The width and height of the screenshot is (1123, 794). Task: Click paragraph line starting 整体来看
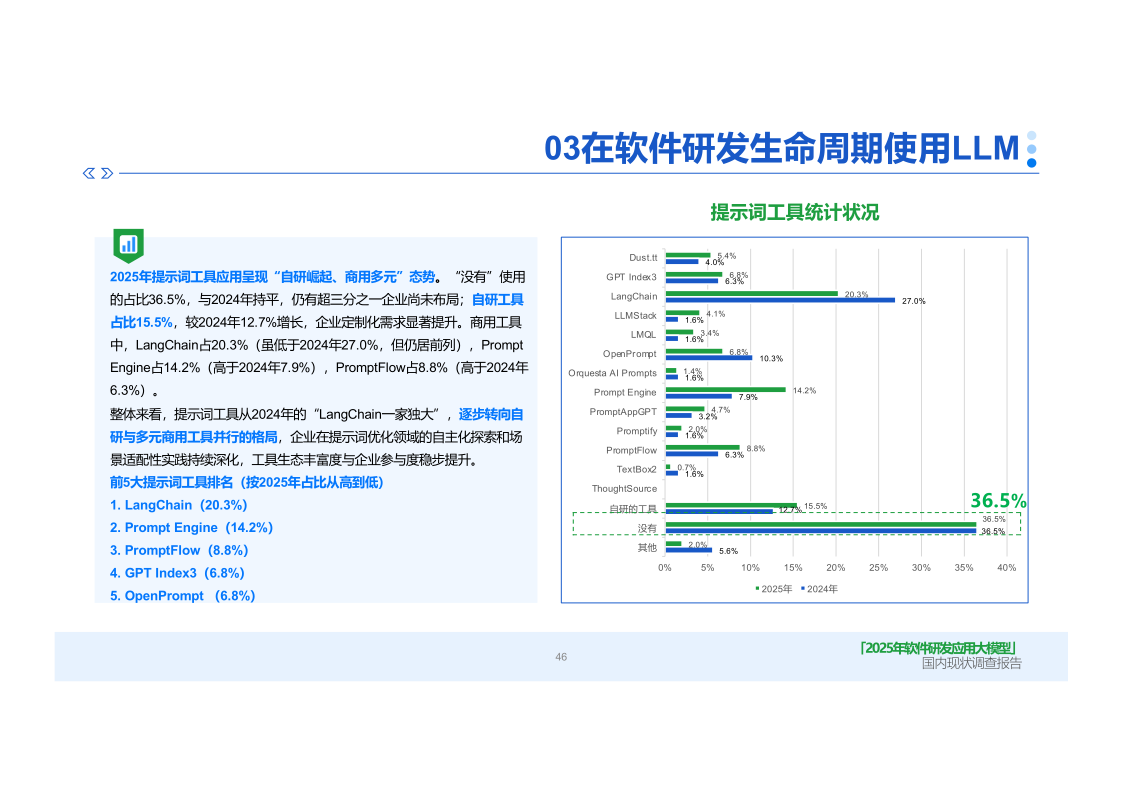point(317,415)
